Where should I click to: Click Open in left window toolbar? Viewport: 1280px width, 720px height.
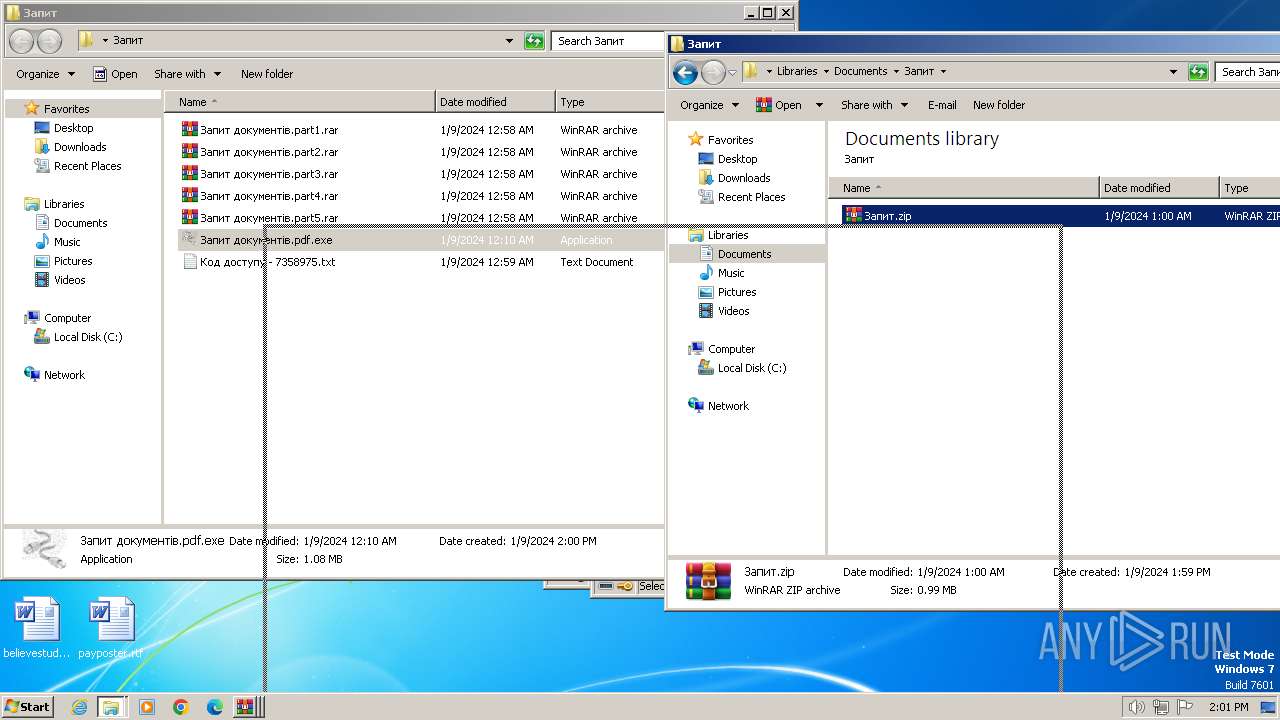click(115, 74)
